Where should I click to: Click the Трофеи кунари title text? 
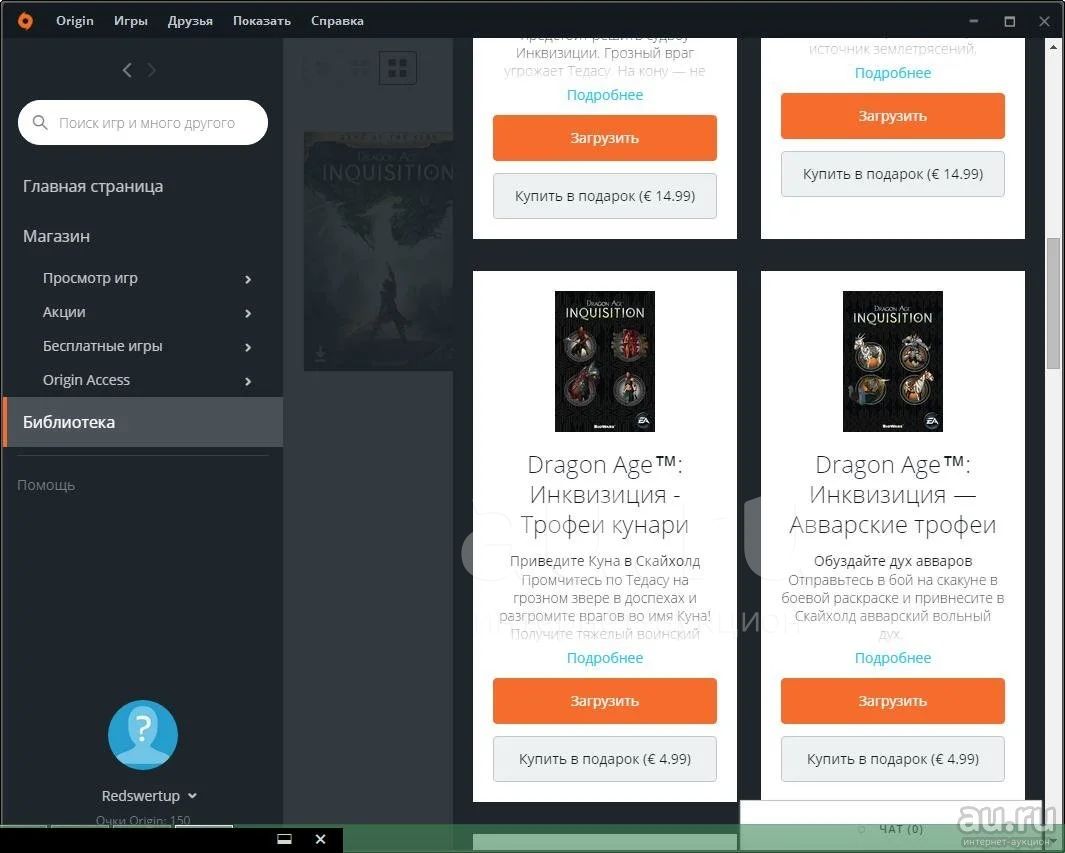604,494
